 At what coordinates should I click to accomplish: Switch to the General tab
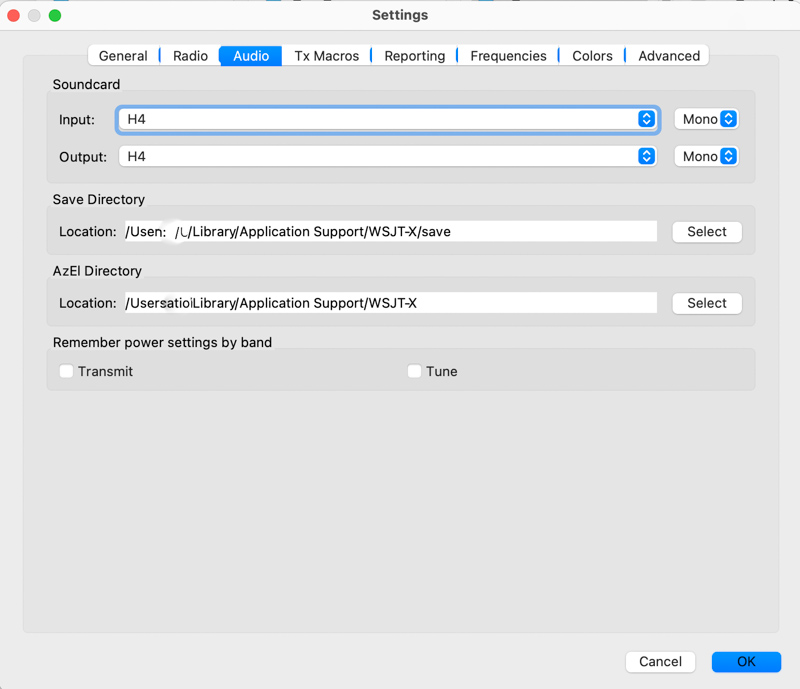coord(123,56)
